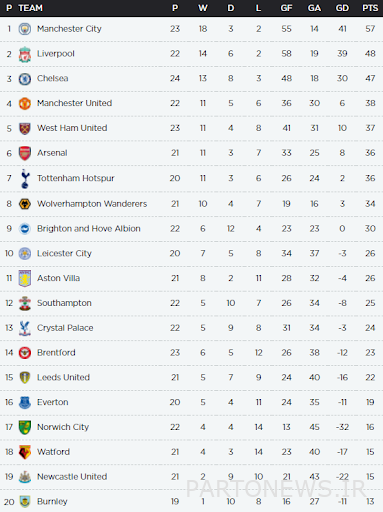Select the TEAM column header

pos(30,8)
